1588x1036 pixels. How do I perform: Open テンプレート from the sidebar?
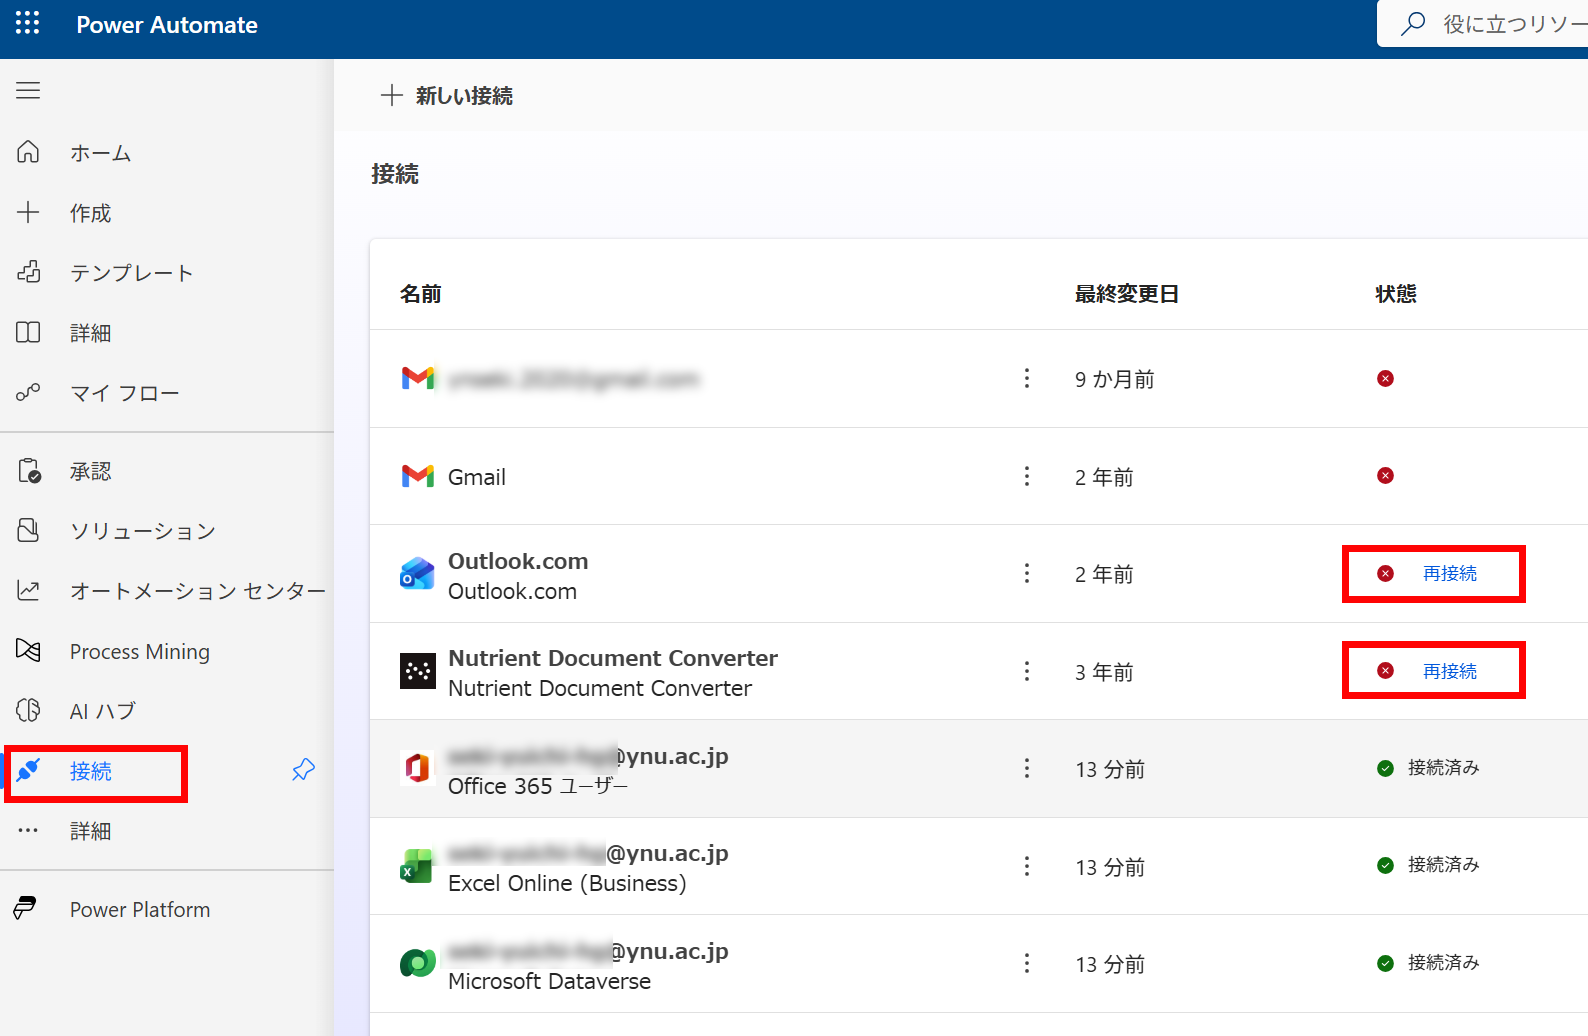(131, 273)
